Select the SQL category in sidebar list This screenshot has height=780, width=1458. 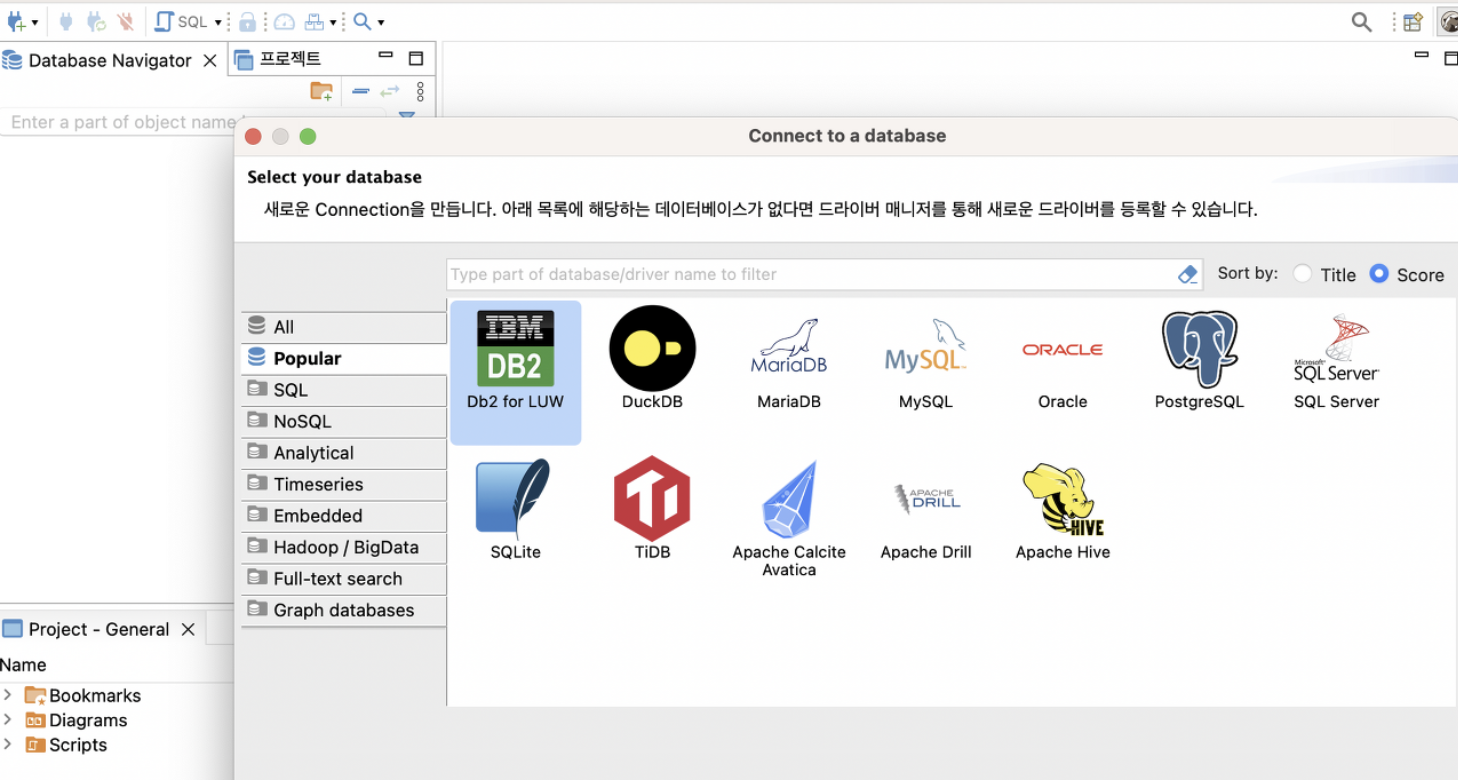[x=344, y=390]
